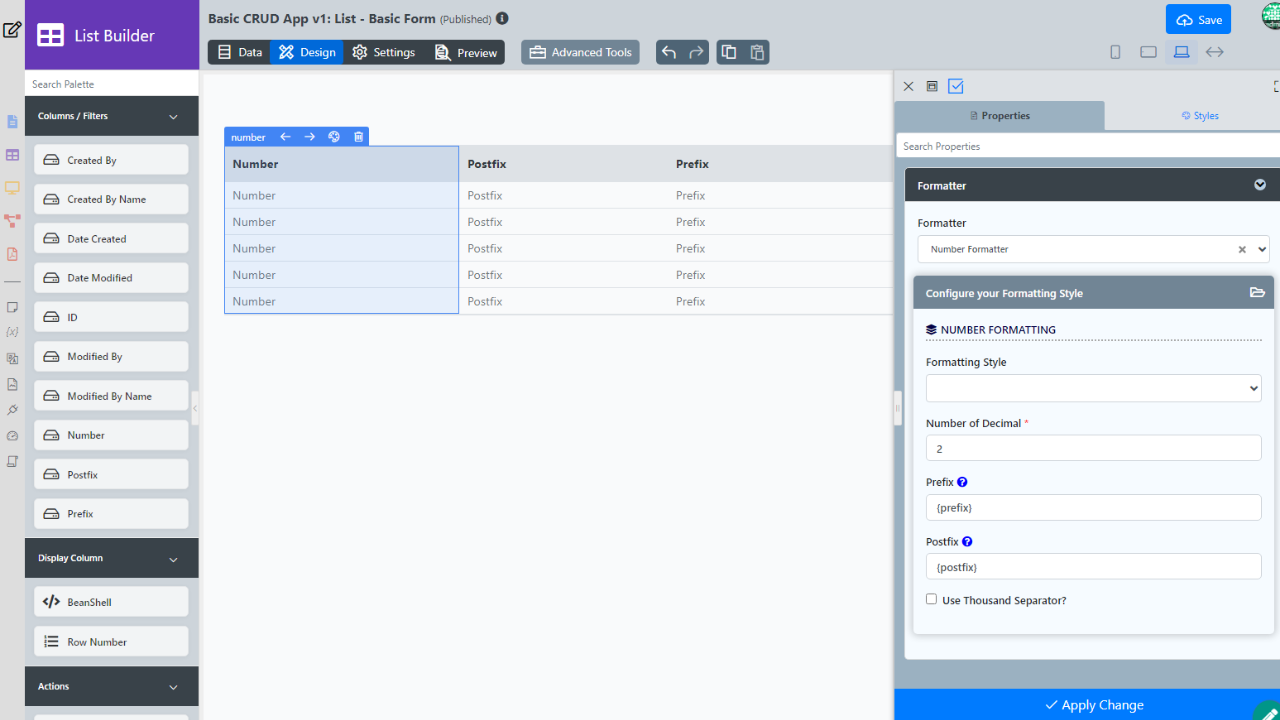Enable Use Thousand Separator checkbox

(x=932, y=599)
